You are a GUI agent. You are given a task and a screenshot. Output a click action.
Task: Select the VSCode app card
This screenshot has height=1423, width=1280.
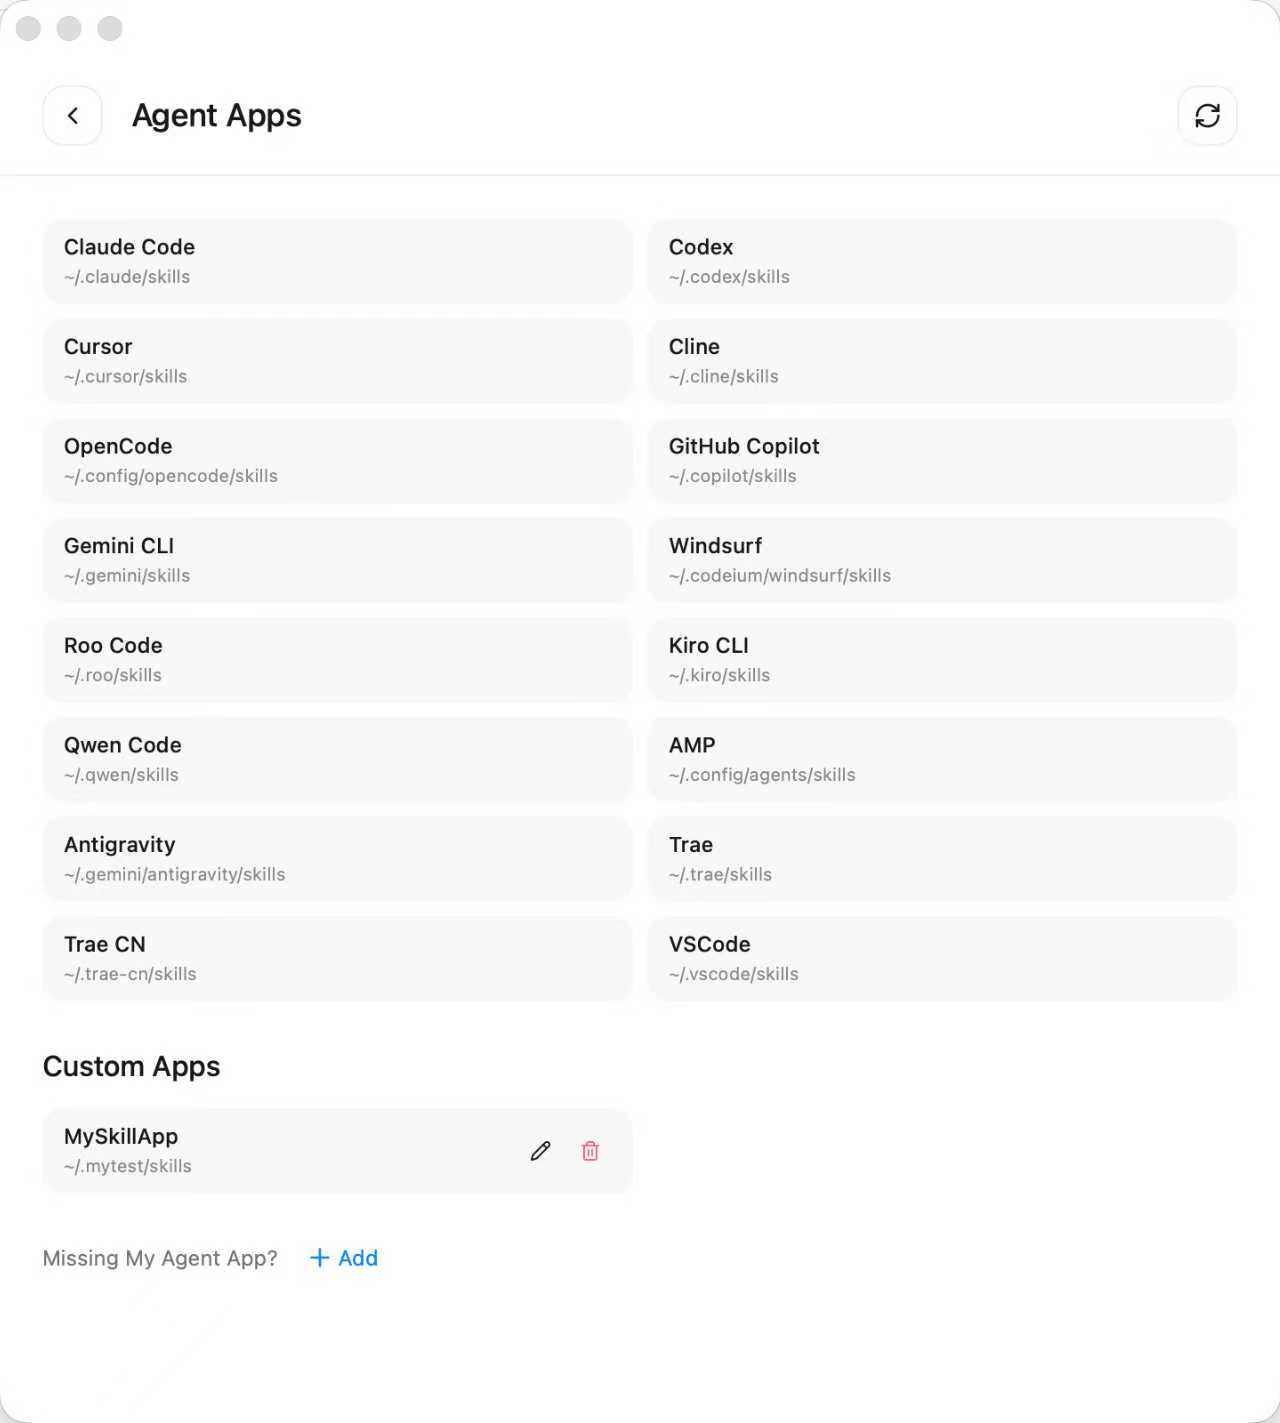942,958
